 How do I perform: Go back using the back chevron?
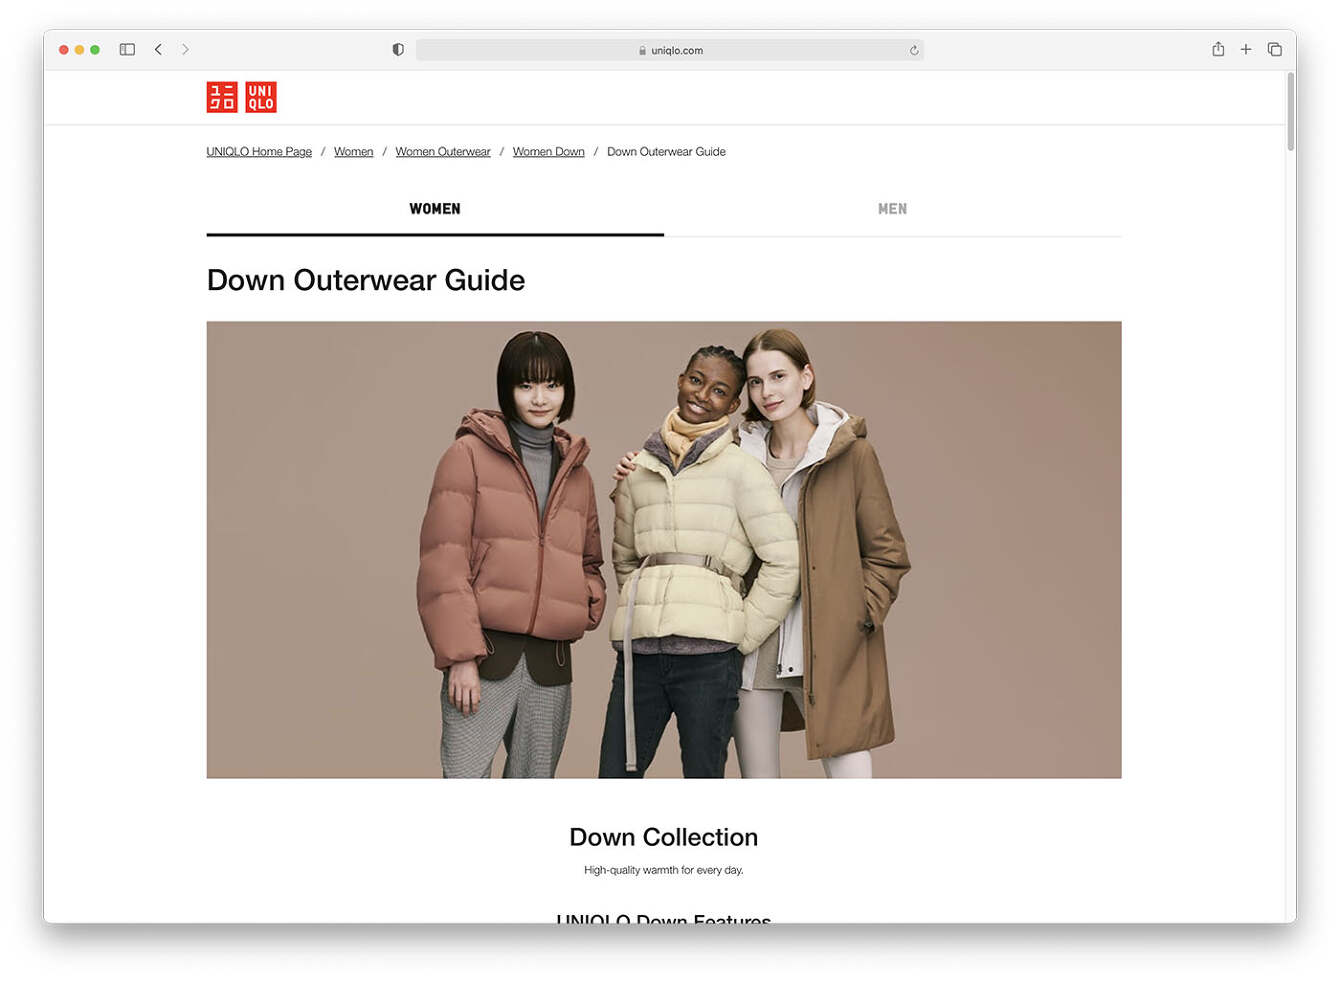tap(158, 49)
